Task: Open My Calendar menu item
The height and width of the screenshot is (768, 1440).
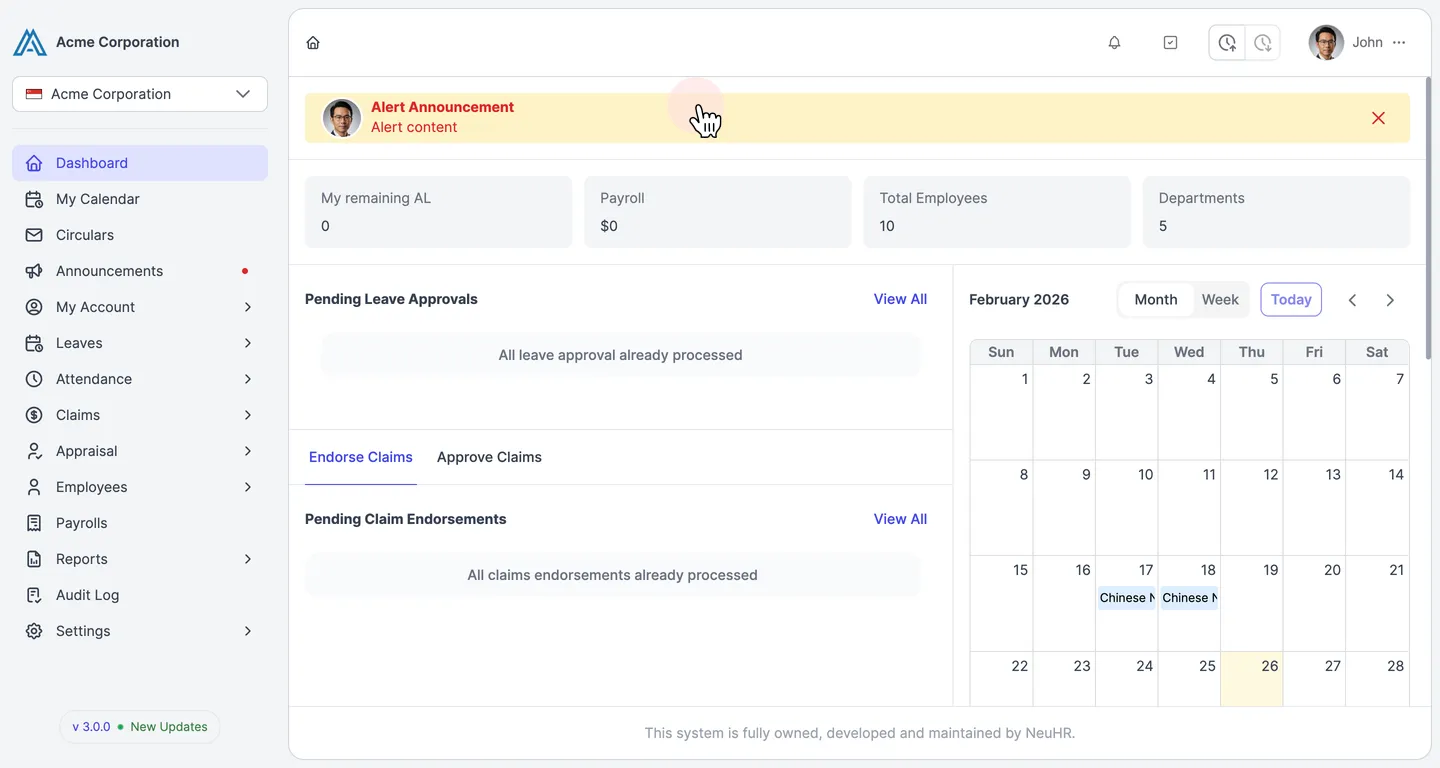Action: click(140, 199)
